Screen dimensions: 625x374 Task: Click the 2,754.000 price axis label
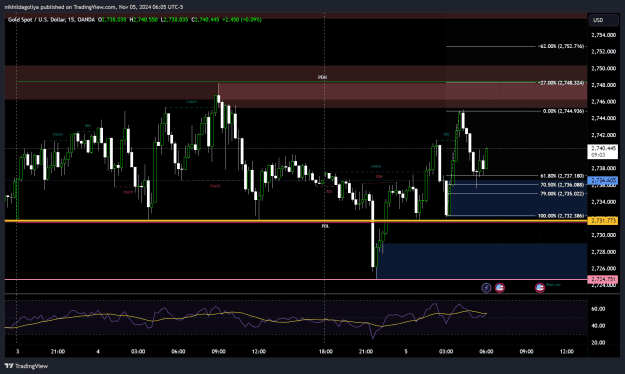[x=603, y=35]
